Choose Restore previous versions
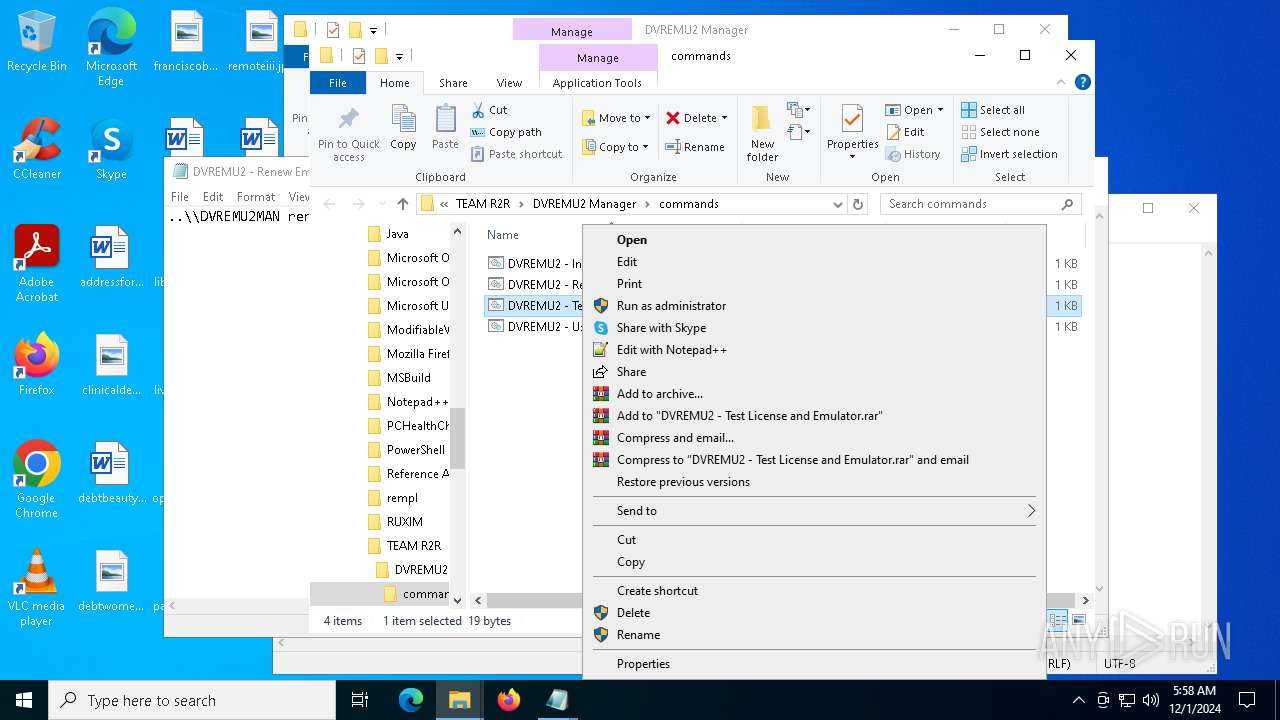 (x=814, y=482)
